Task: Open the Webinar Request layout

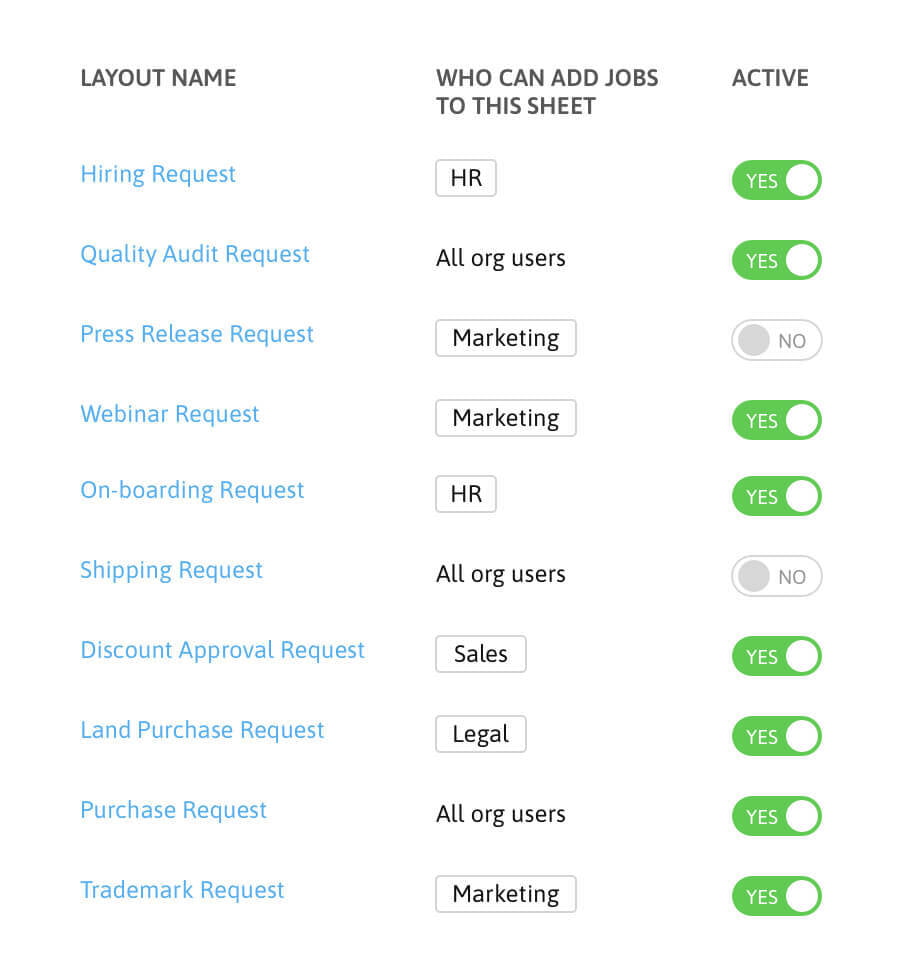Action: coord(170,415)
